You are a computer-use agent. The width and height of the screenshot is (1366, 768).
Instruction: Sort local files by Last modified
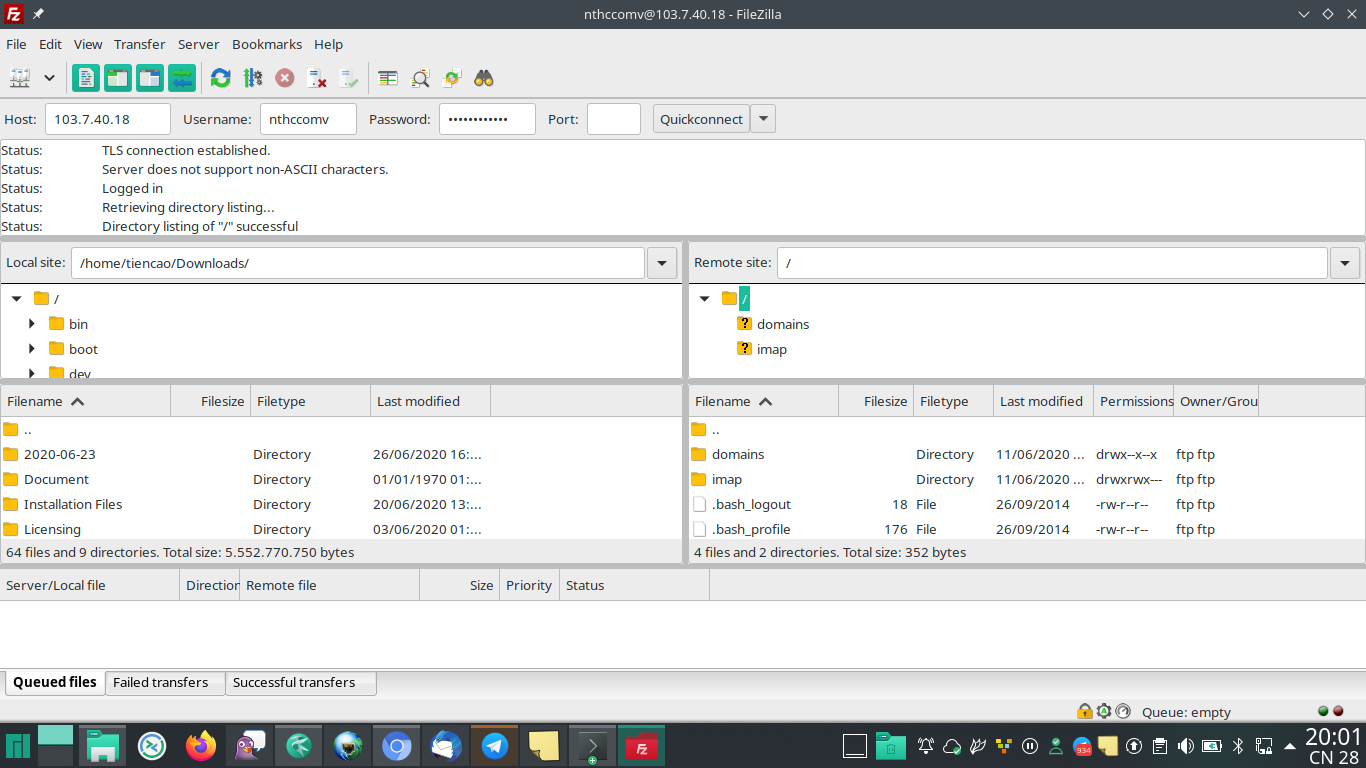pyautogui.click(x=430, y=401)
